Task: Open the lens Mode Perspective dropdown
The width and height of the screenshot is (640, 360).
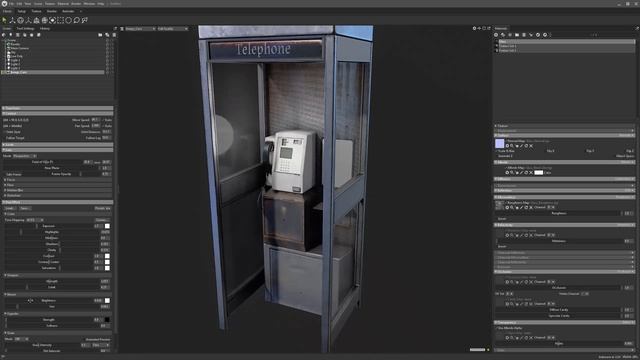Action: click(x=24, y=156)
